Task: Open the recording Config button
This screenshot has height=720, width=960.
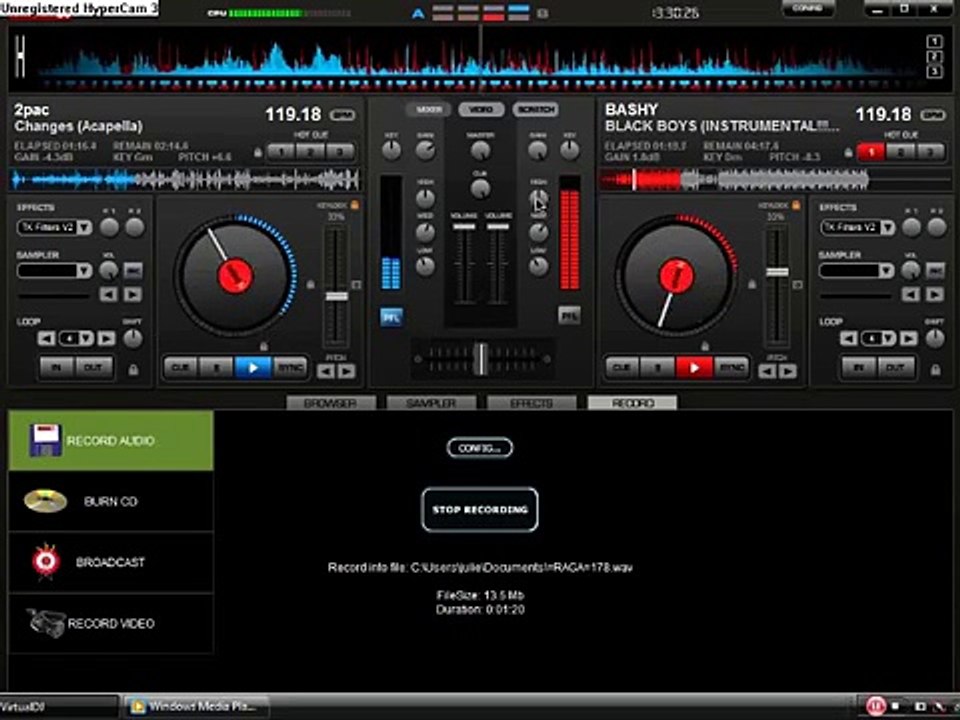Action: click(x=479, y=448)
